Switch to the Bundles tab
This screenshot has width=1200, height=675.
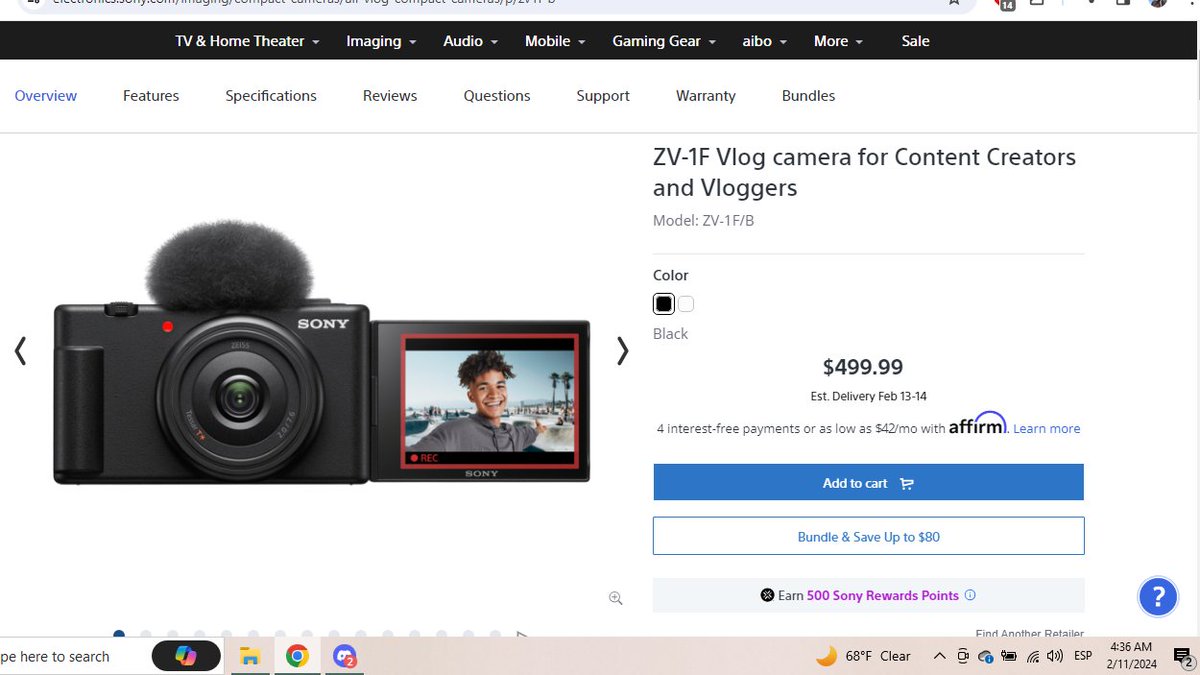pos(808,96)
